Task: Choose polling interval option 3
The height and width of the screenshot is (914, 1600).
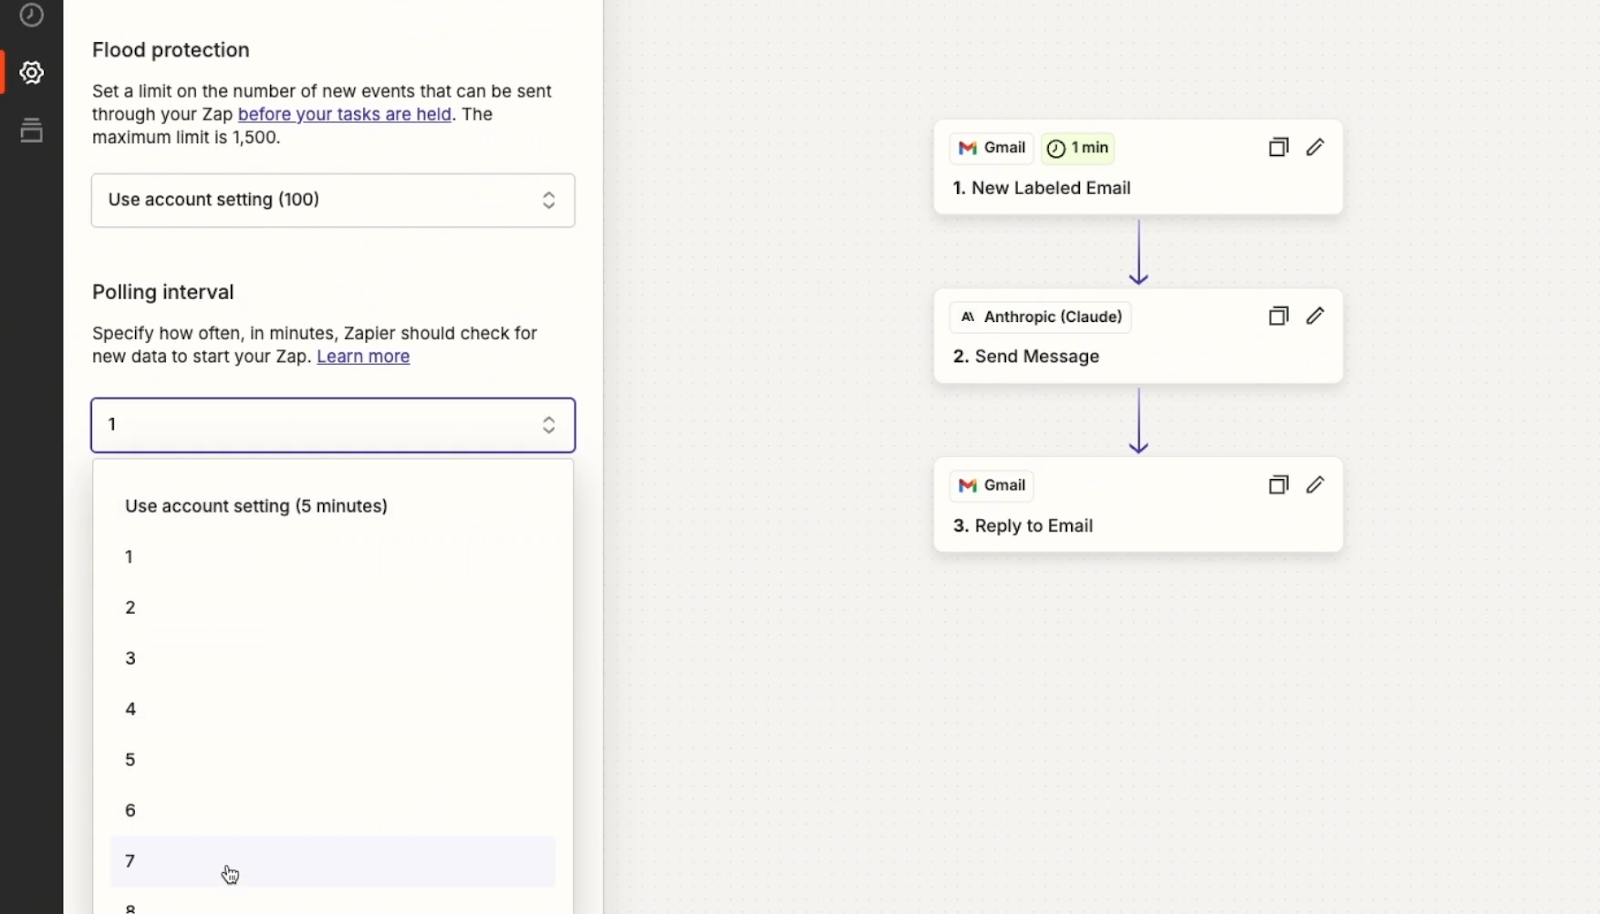Action: [333, 658]
